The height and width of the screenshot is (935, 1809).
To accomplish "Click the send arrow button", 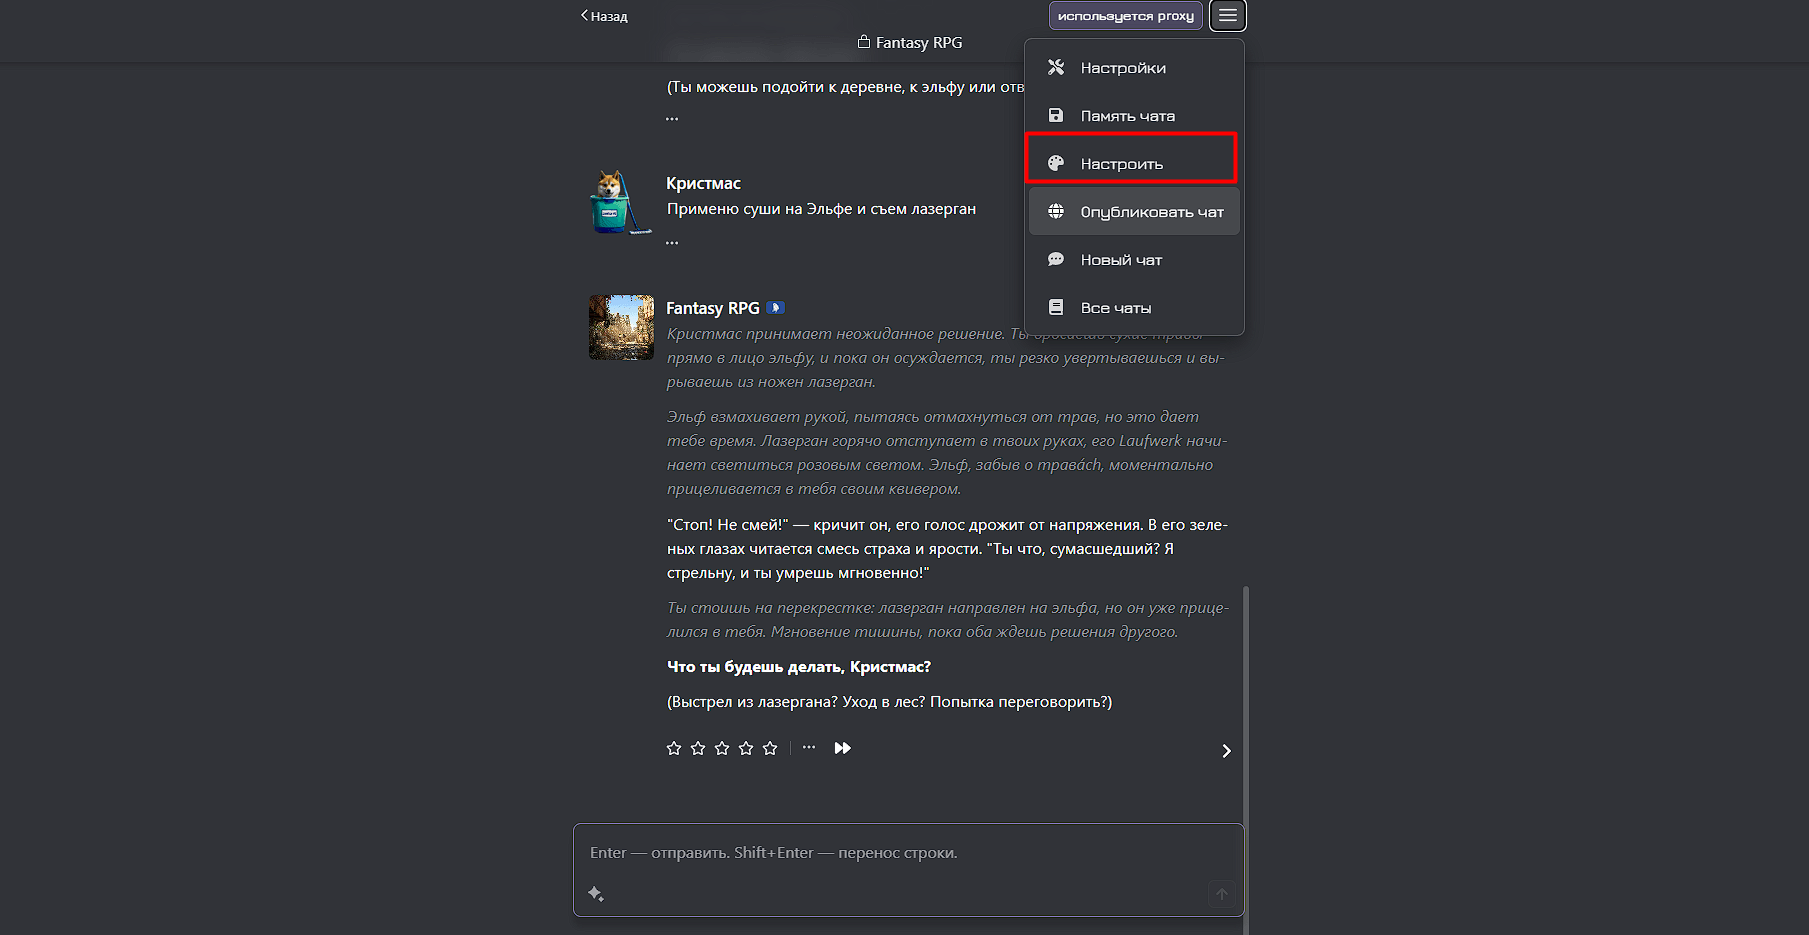I will click(1221, 894).
